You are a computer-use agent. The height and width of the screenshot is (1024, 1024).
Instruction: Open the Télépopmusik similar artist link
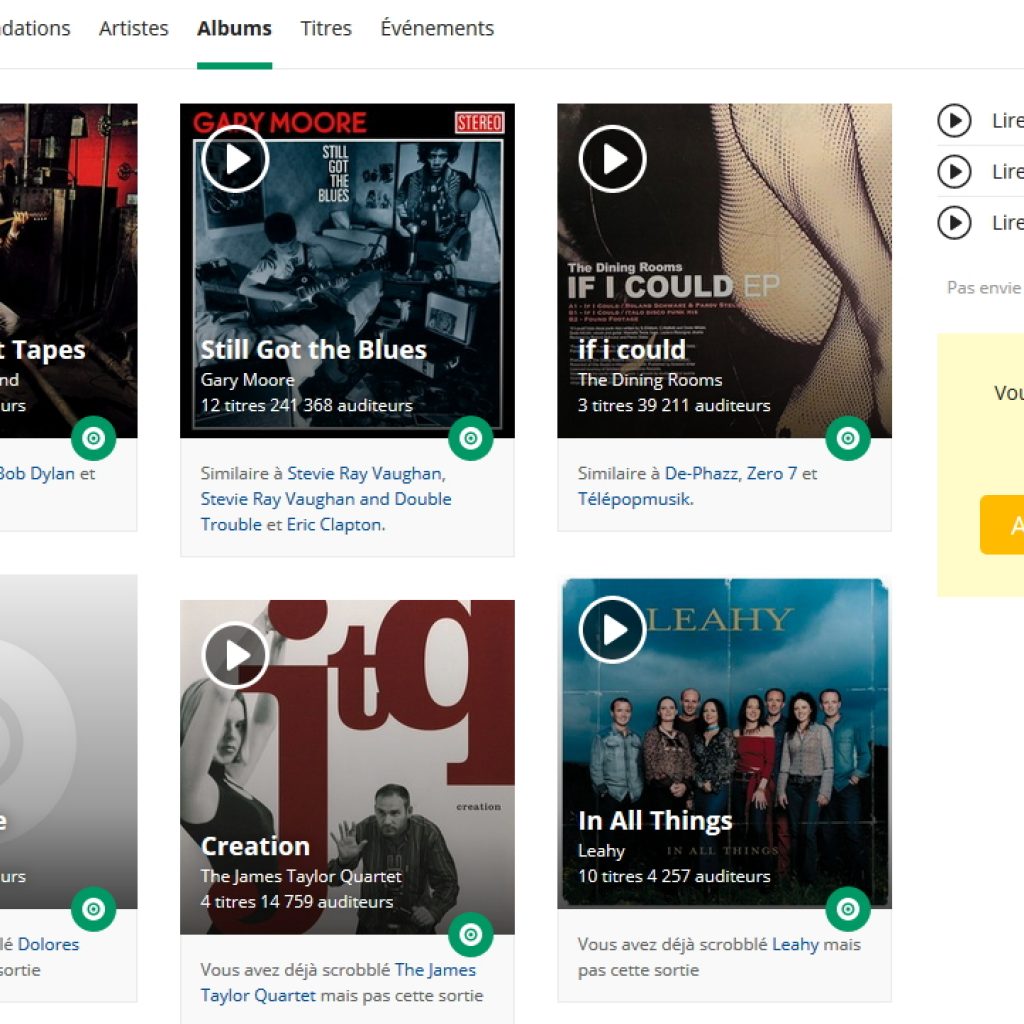point(635,499)
